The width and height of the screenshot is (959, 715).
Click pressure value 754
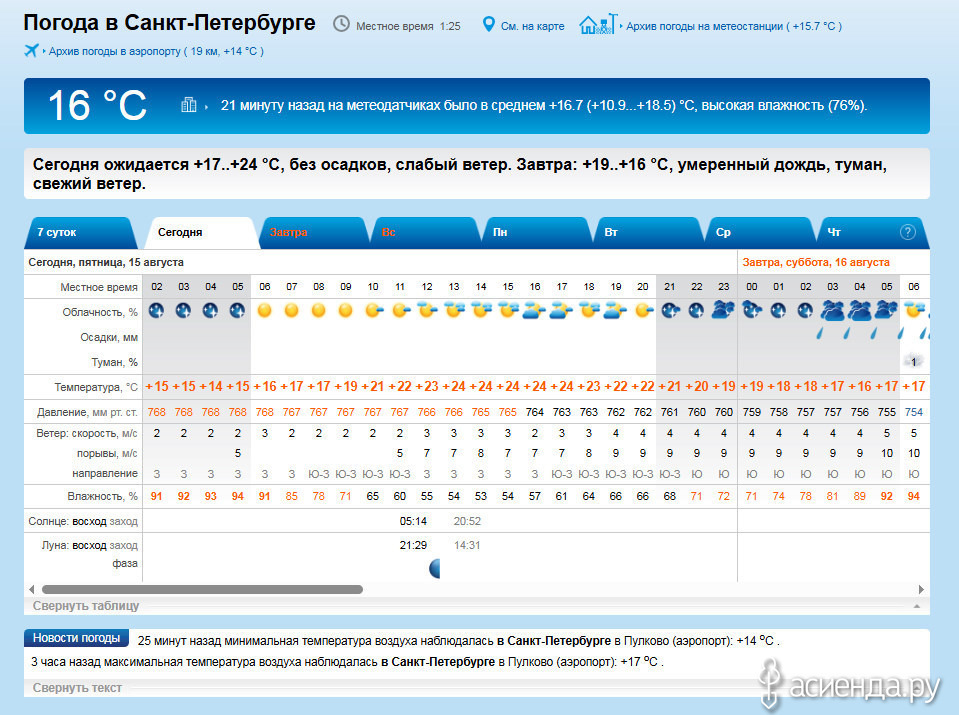[913, 412]
